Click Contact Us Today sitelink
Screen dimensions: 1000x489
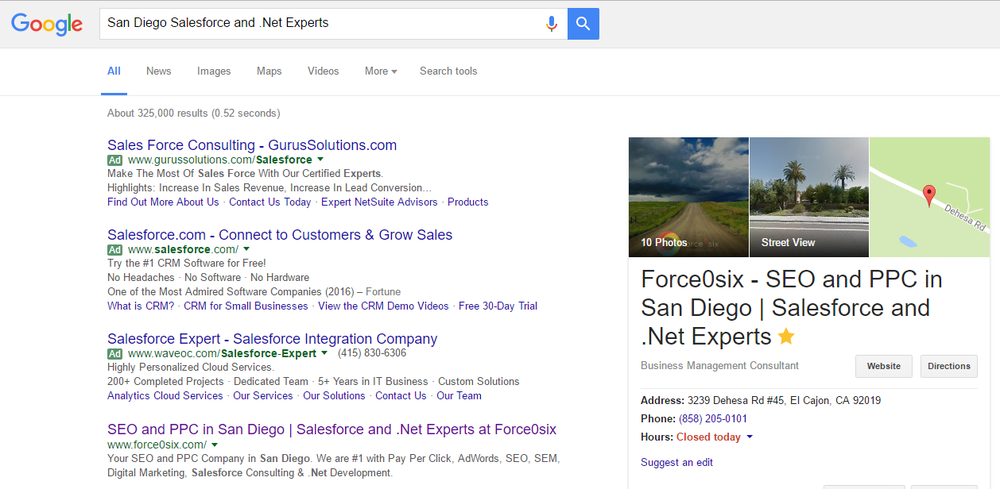(270, 202)
